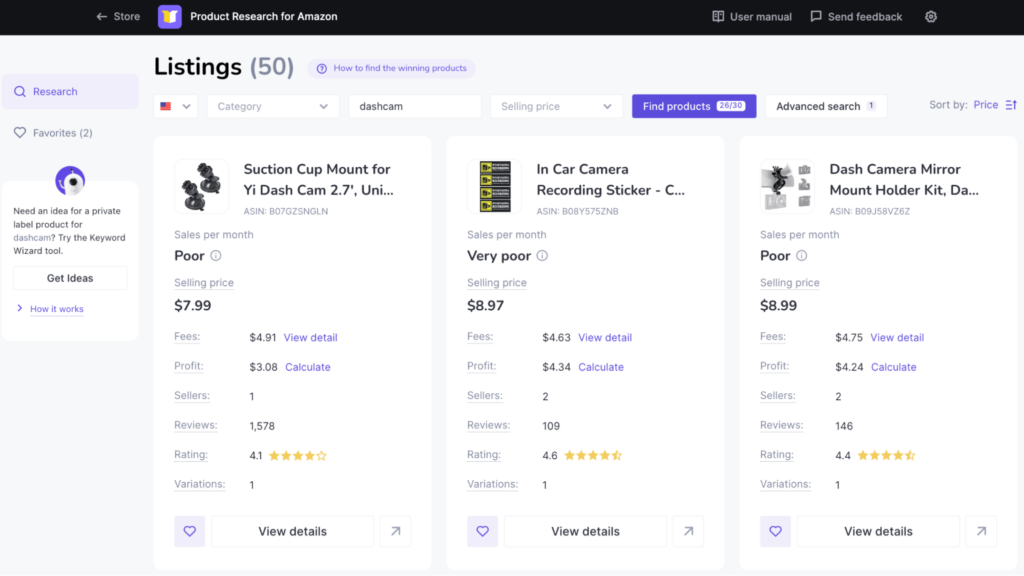
Task: Click the Find products button
Action: point(694,106)
